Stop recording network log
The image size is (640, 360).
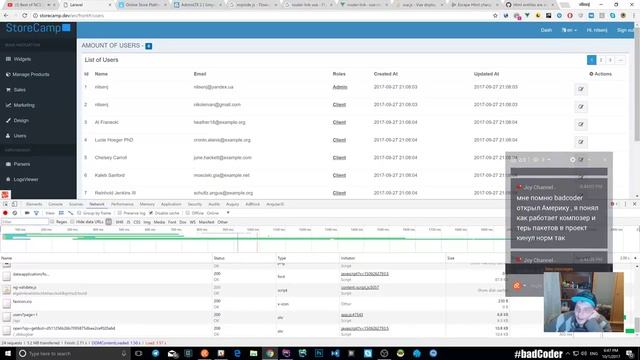(x=5, y=213)
